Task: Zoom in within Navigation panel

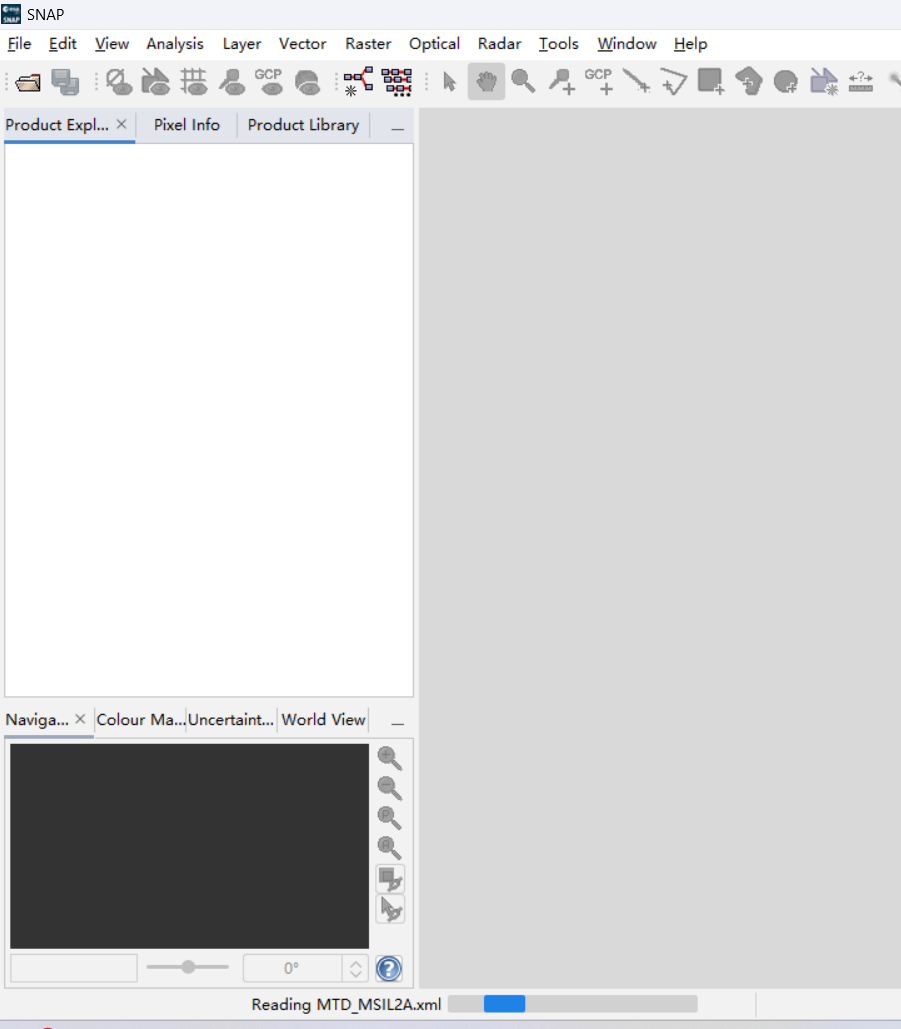Action: click(390, 758)
